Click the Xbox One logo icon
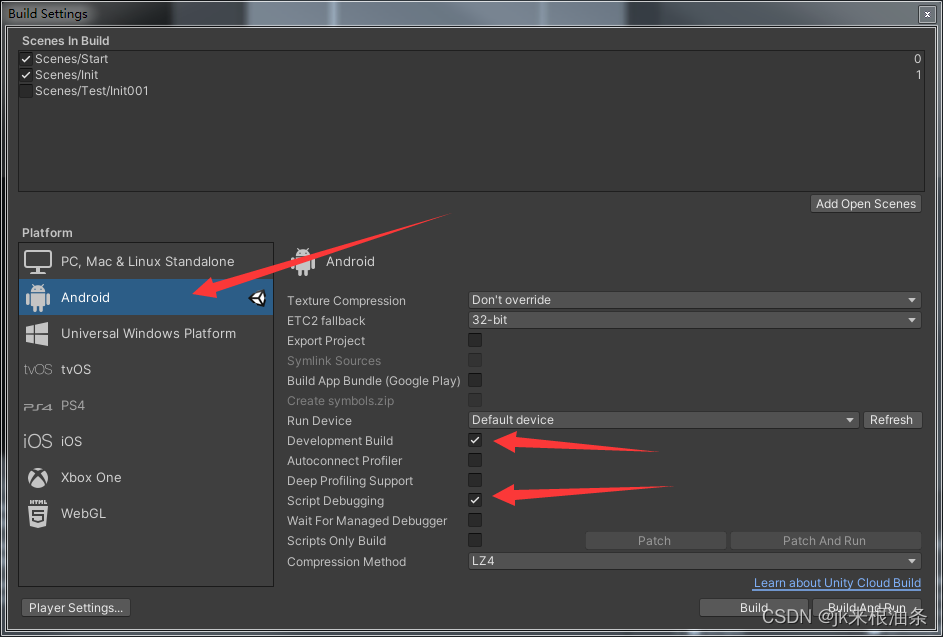 click(37, 478)
